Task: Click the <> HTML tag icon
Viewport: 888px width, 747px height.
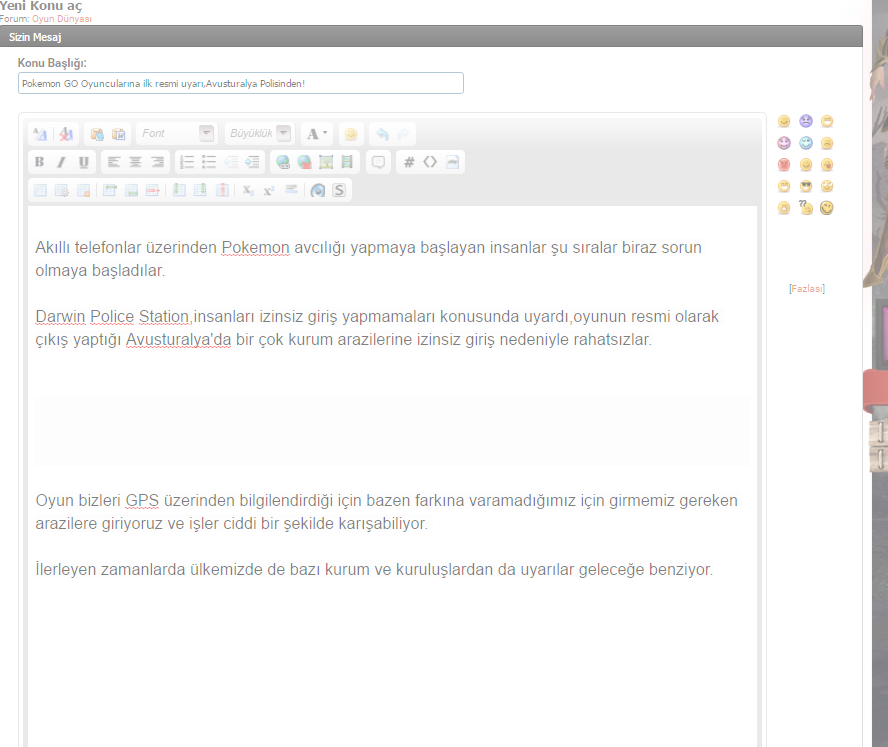Action: [x=430, y=162]
